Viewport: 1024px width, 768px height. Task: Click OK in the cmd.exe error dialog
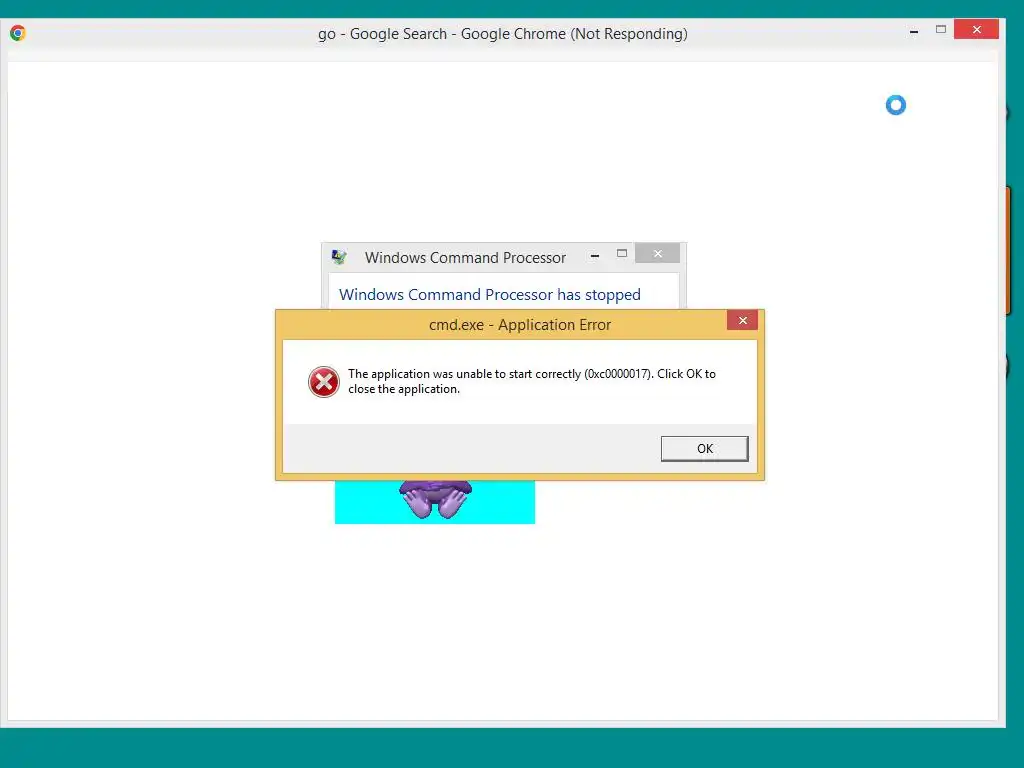click(704, 449)
